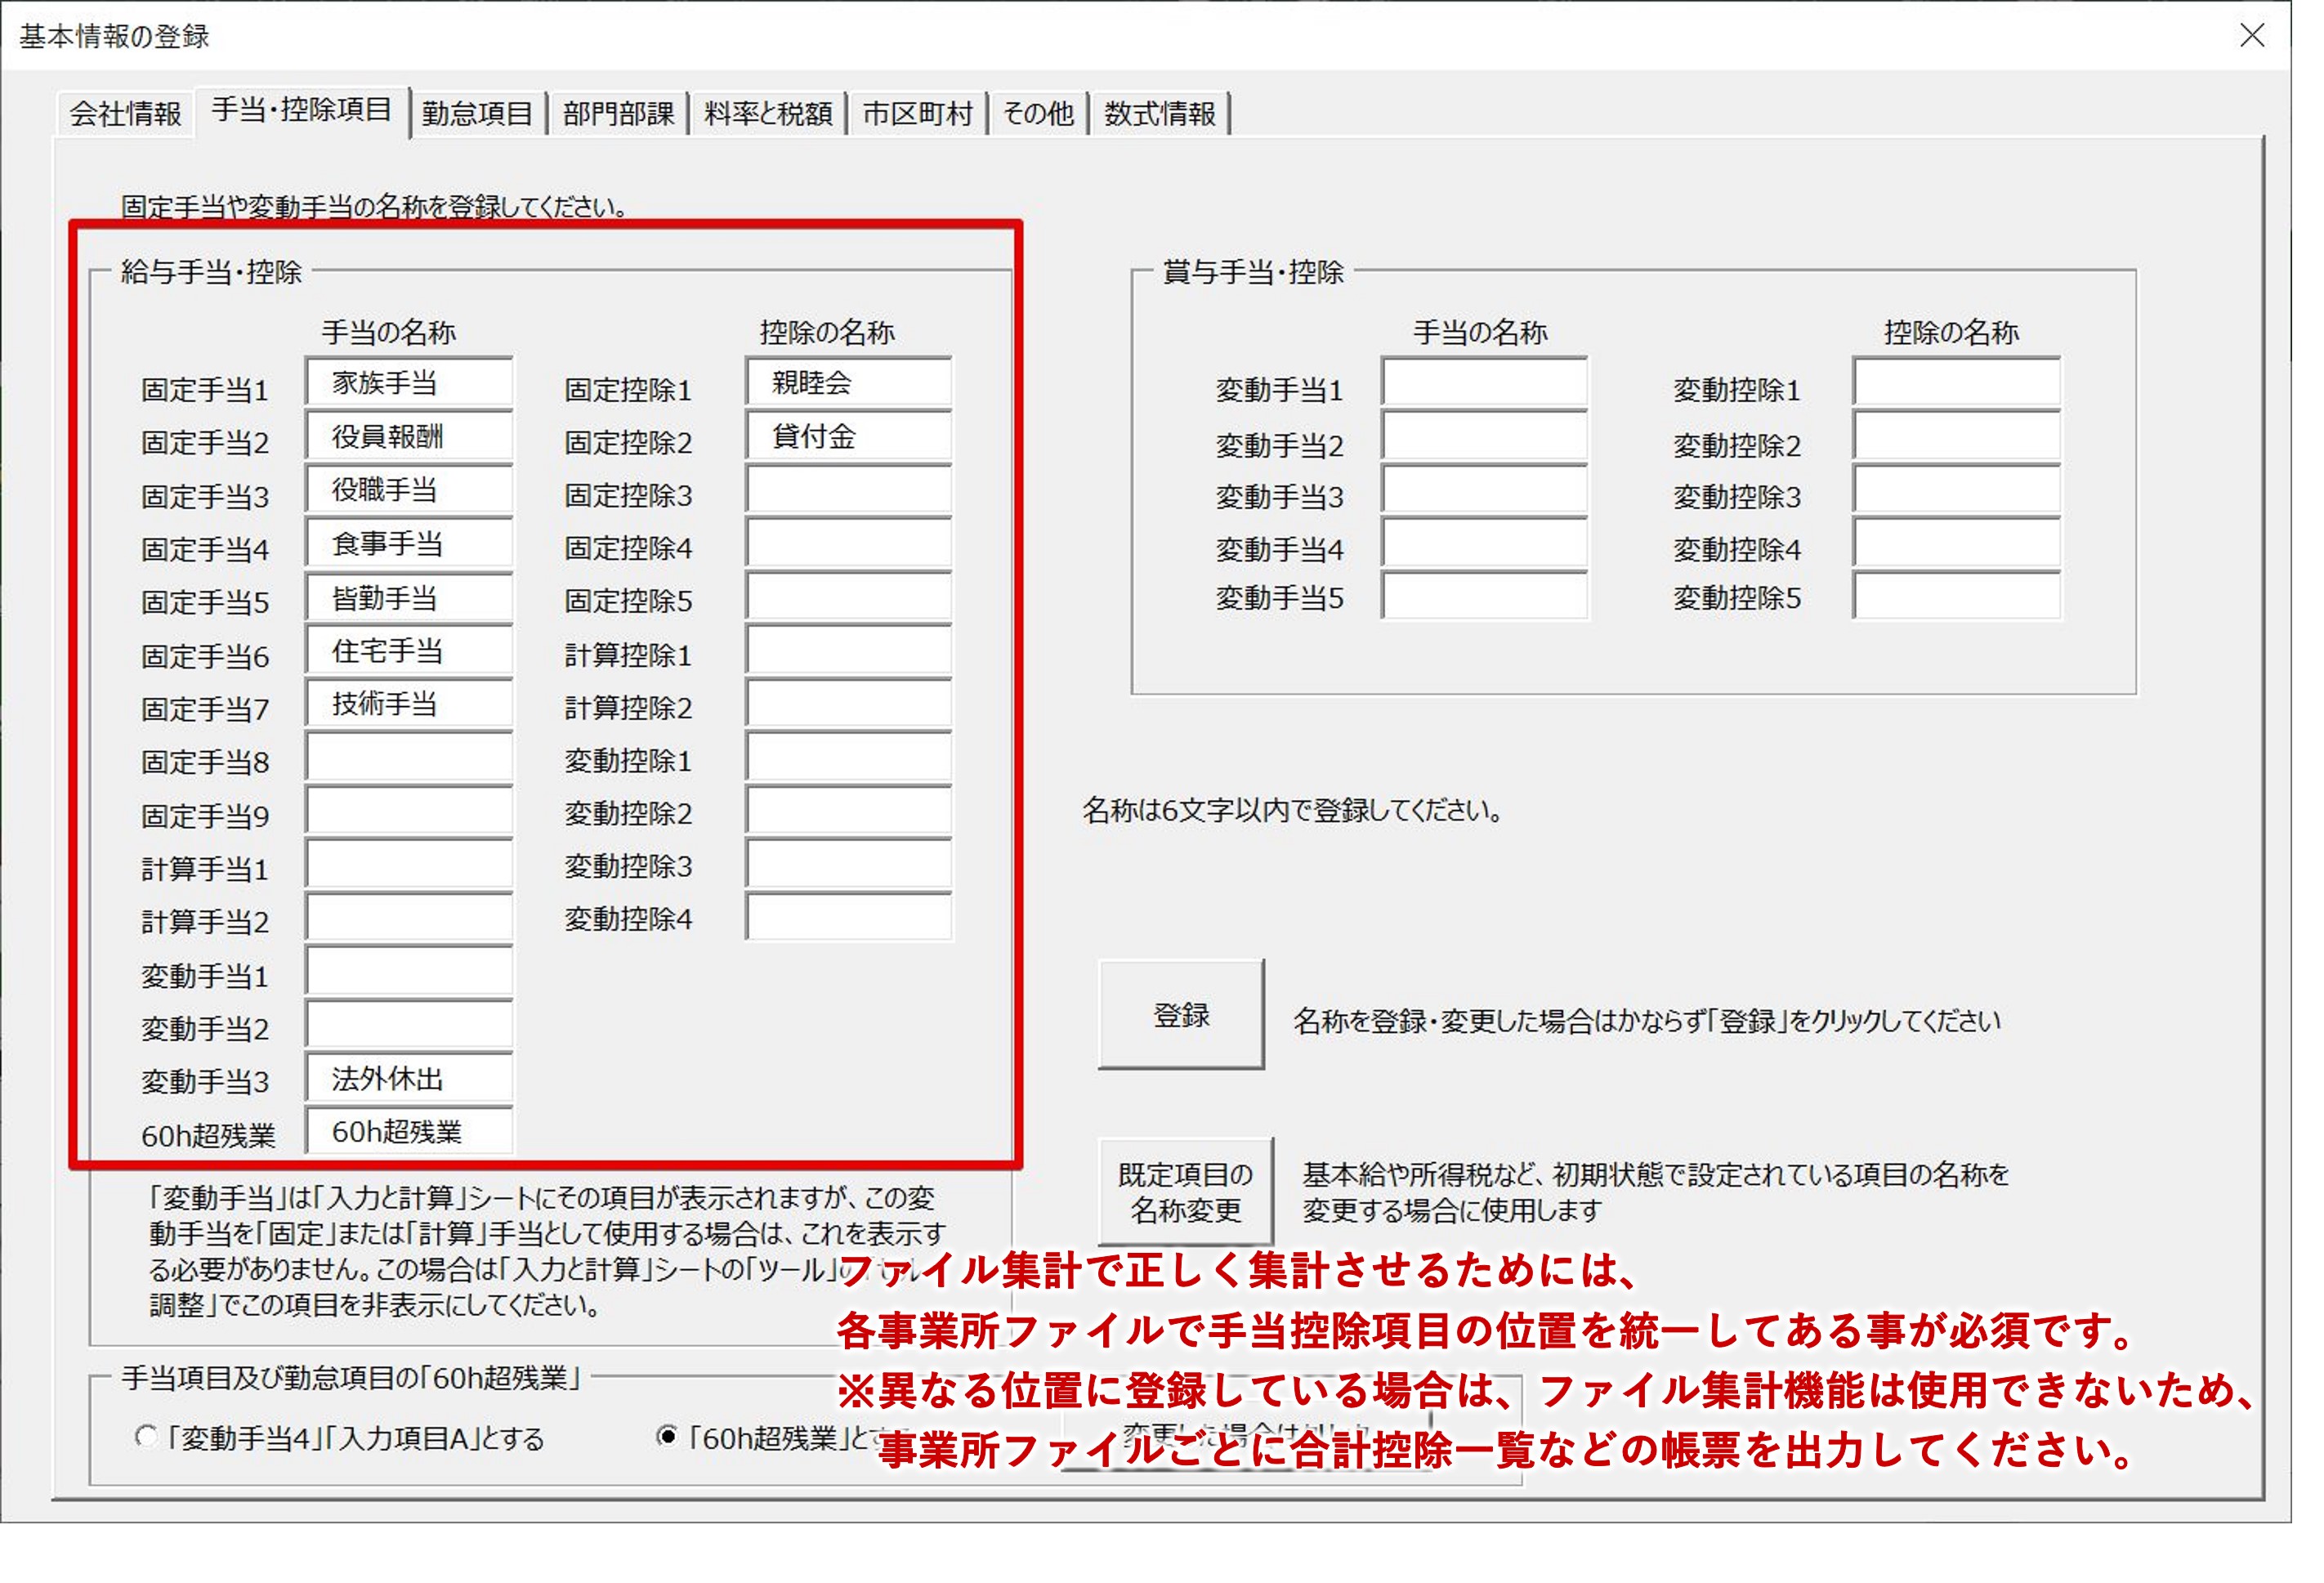This screenshot has width=2324, height=1583.
Task: Choose the 「60h超残業」 radio button
Action: tap(666, 1437)
